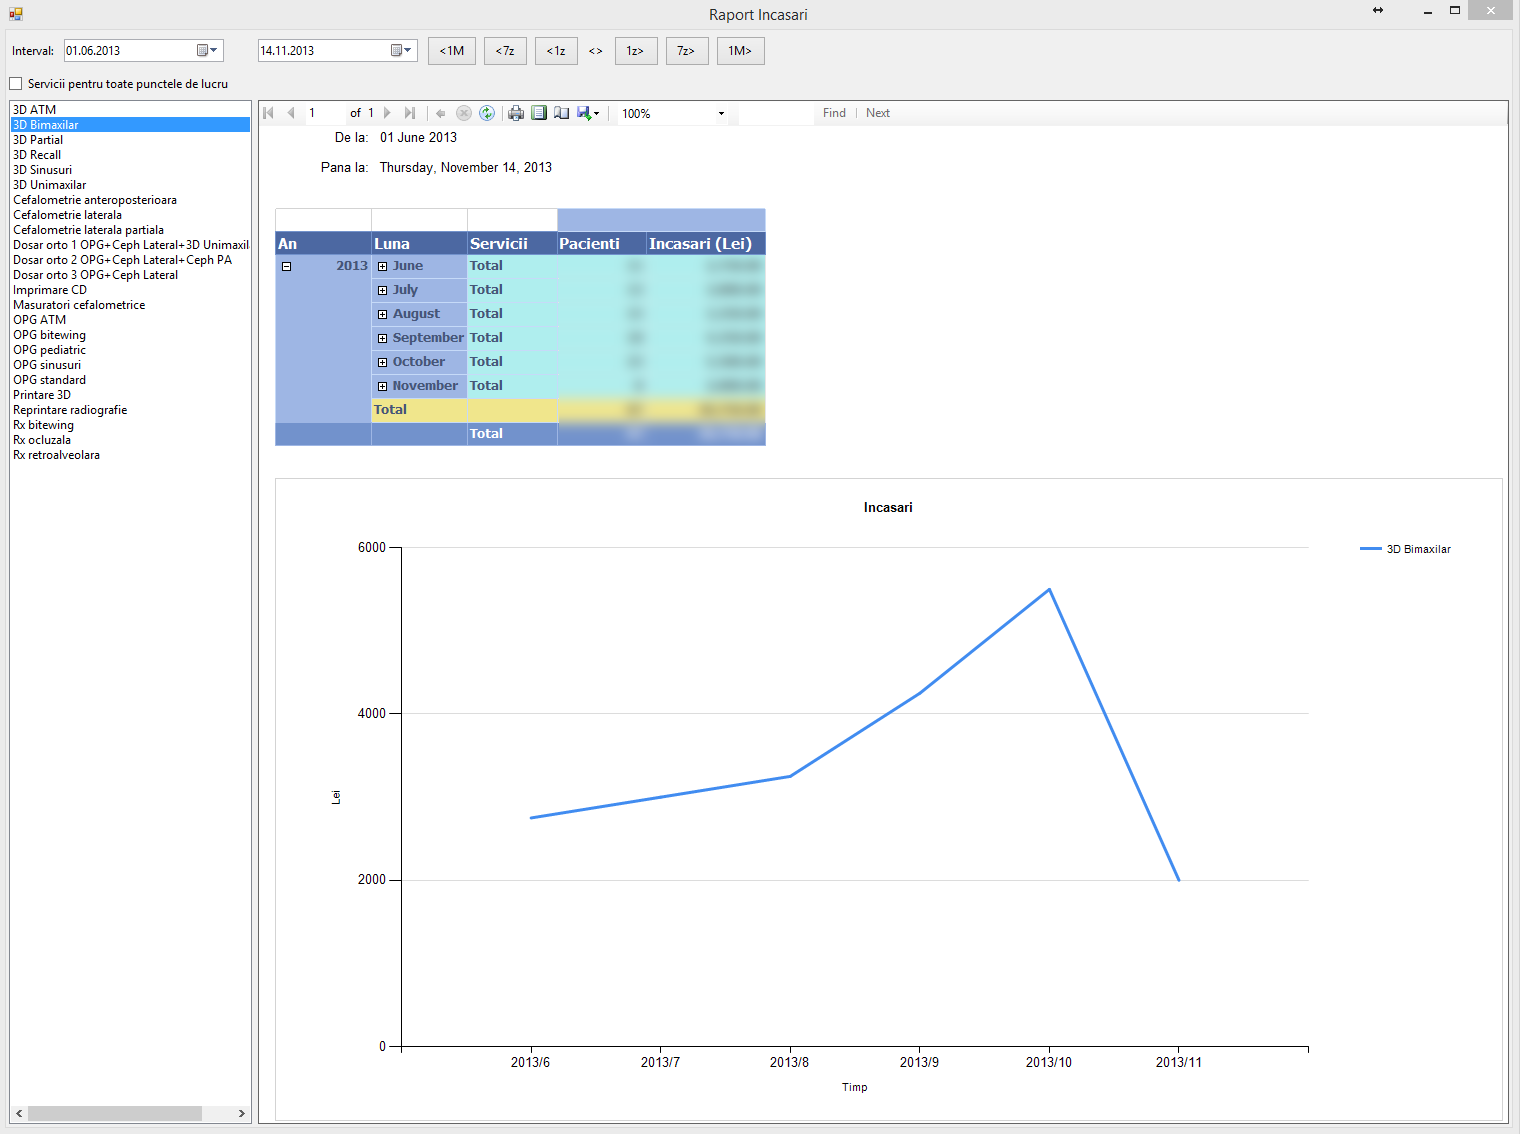The image size is (1520, 1134).
Task: Expand the July row
Action: point(382,290)
